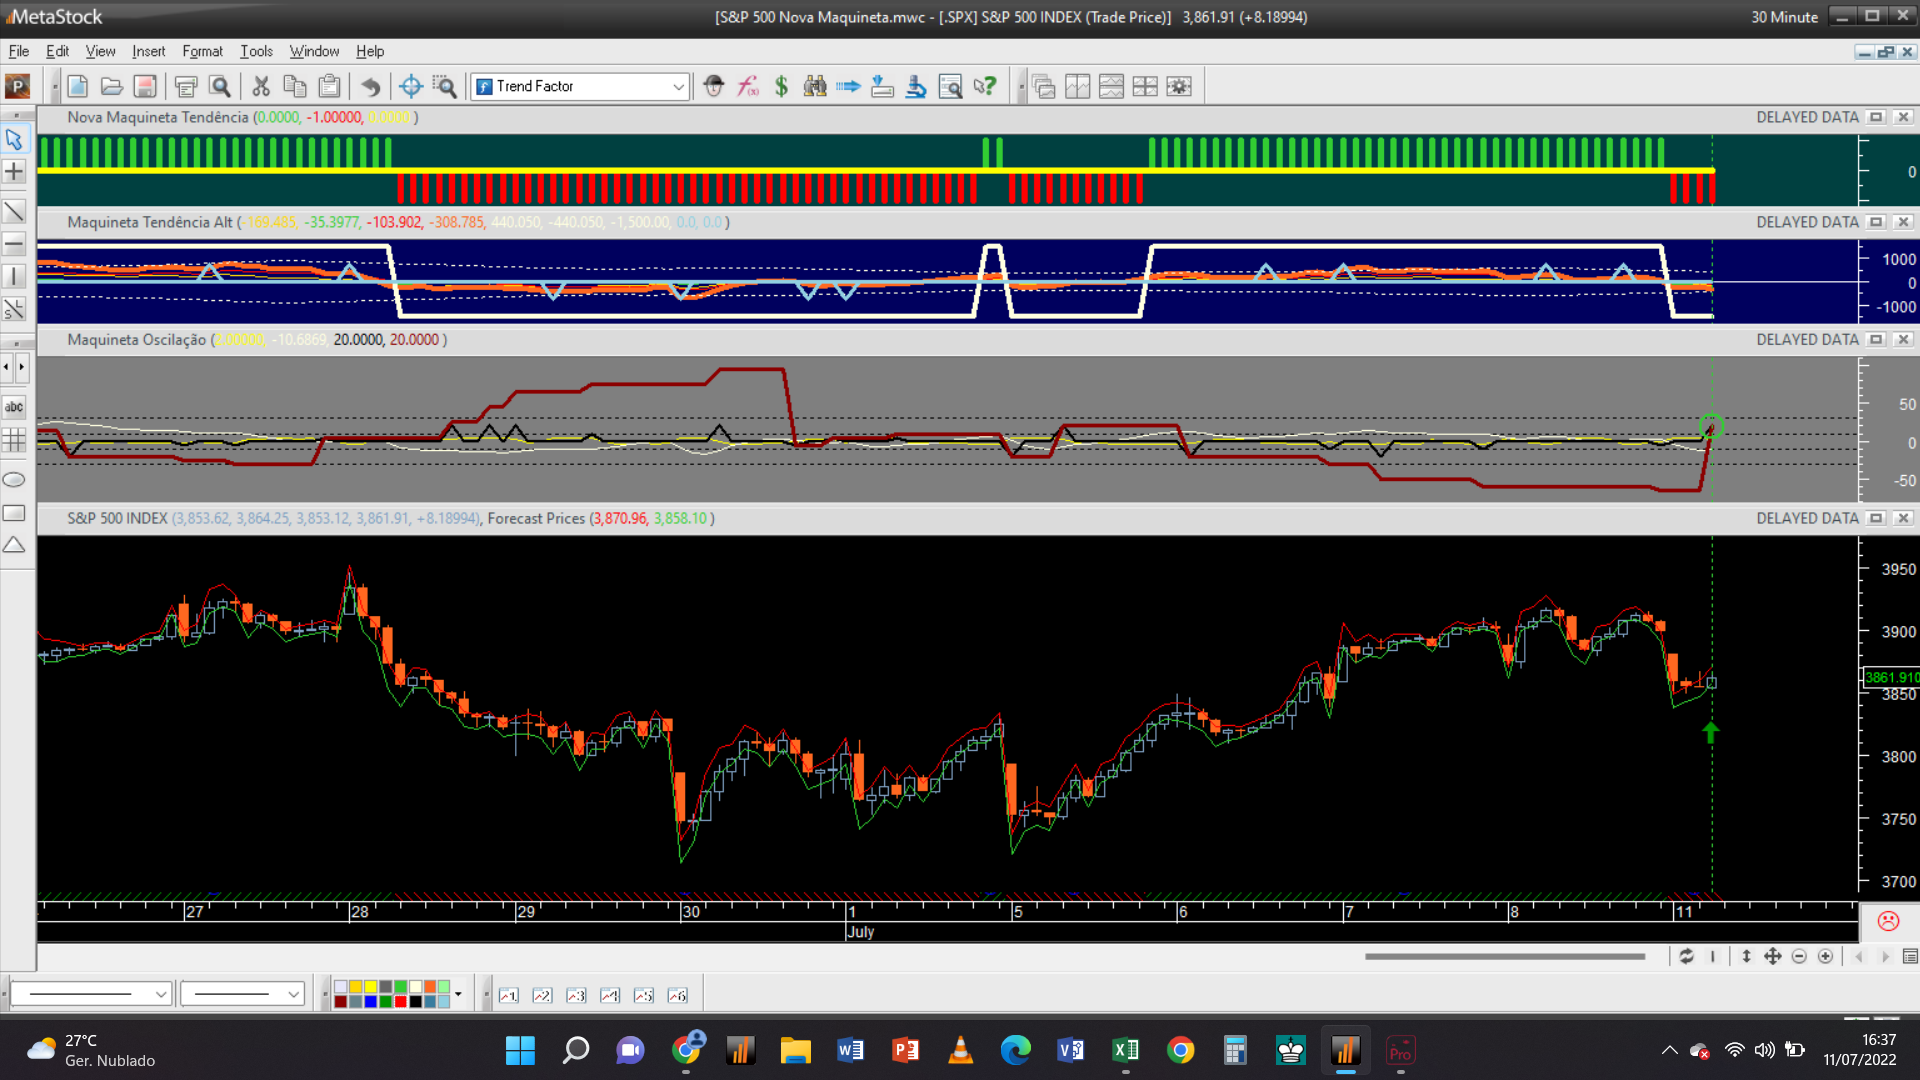
Task: Click the Expert Advisor hat icon
Action: 713,86
